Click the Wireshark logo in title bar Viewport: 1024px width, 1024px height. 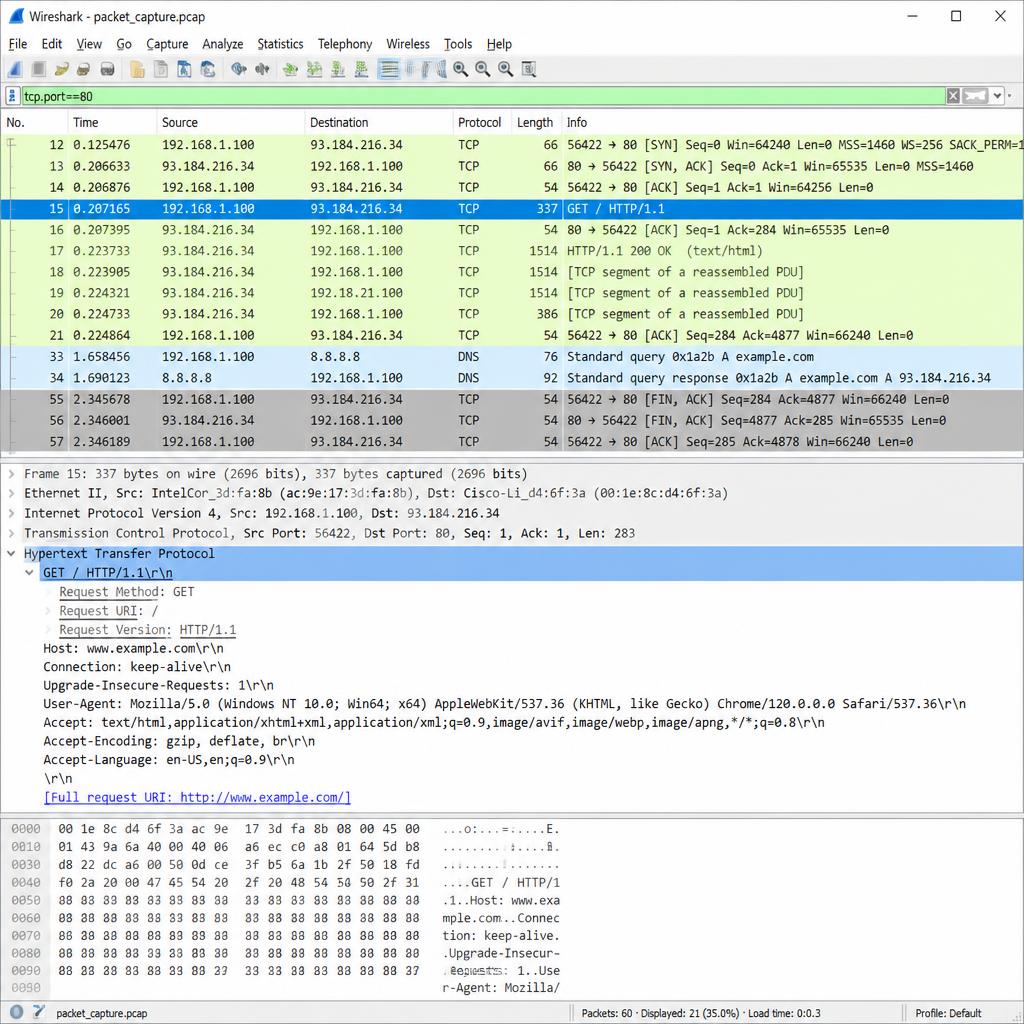pyautogui.click(x=16, y=16)
